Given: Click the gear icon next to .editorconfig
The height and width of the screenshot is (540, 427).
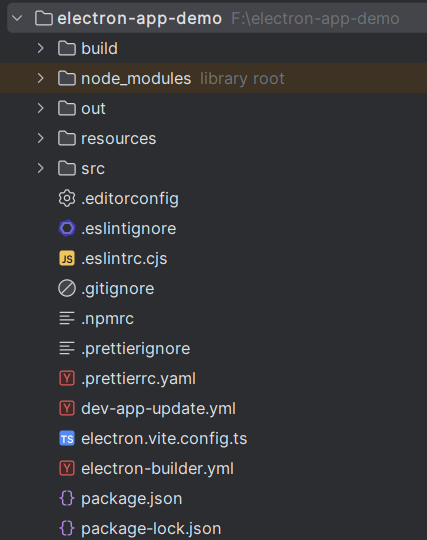Looking at the screenshot, I should coord(67,198).
